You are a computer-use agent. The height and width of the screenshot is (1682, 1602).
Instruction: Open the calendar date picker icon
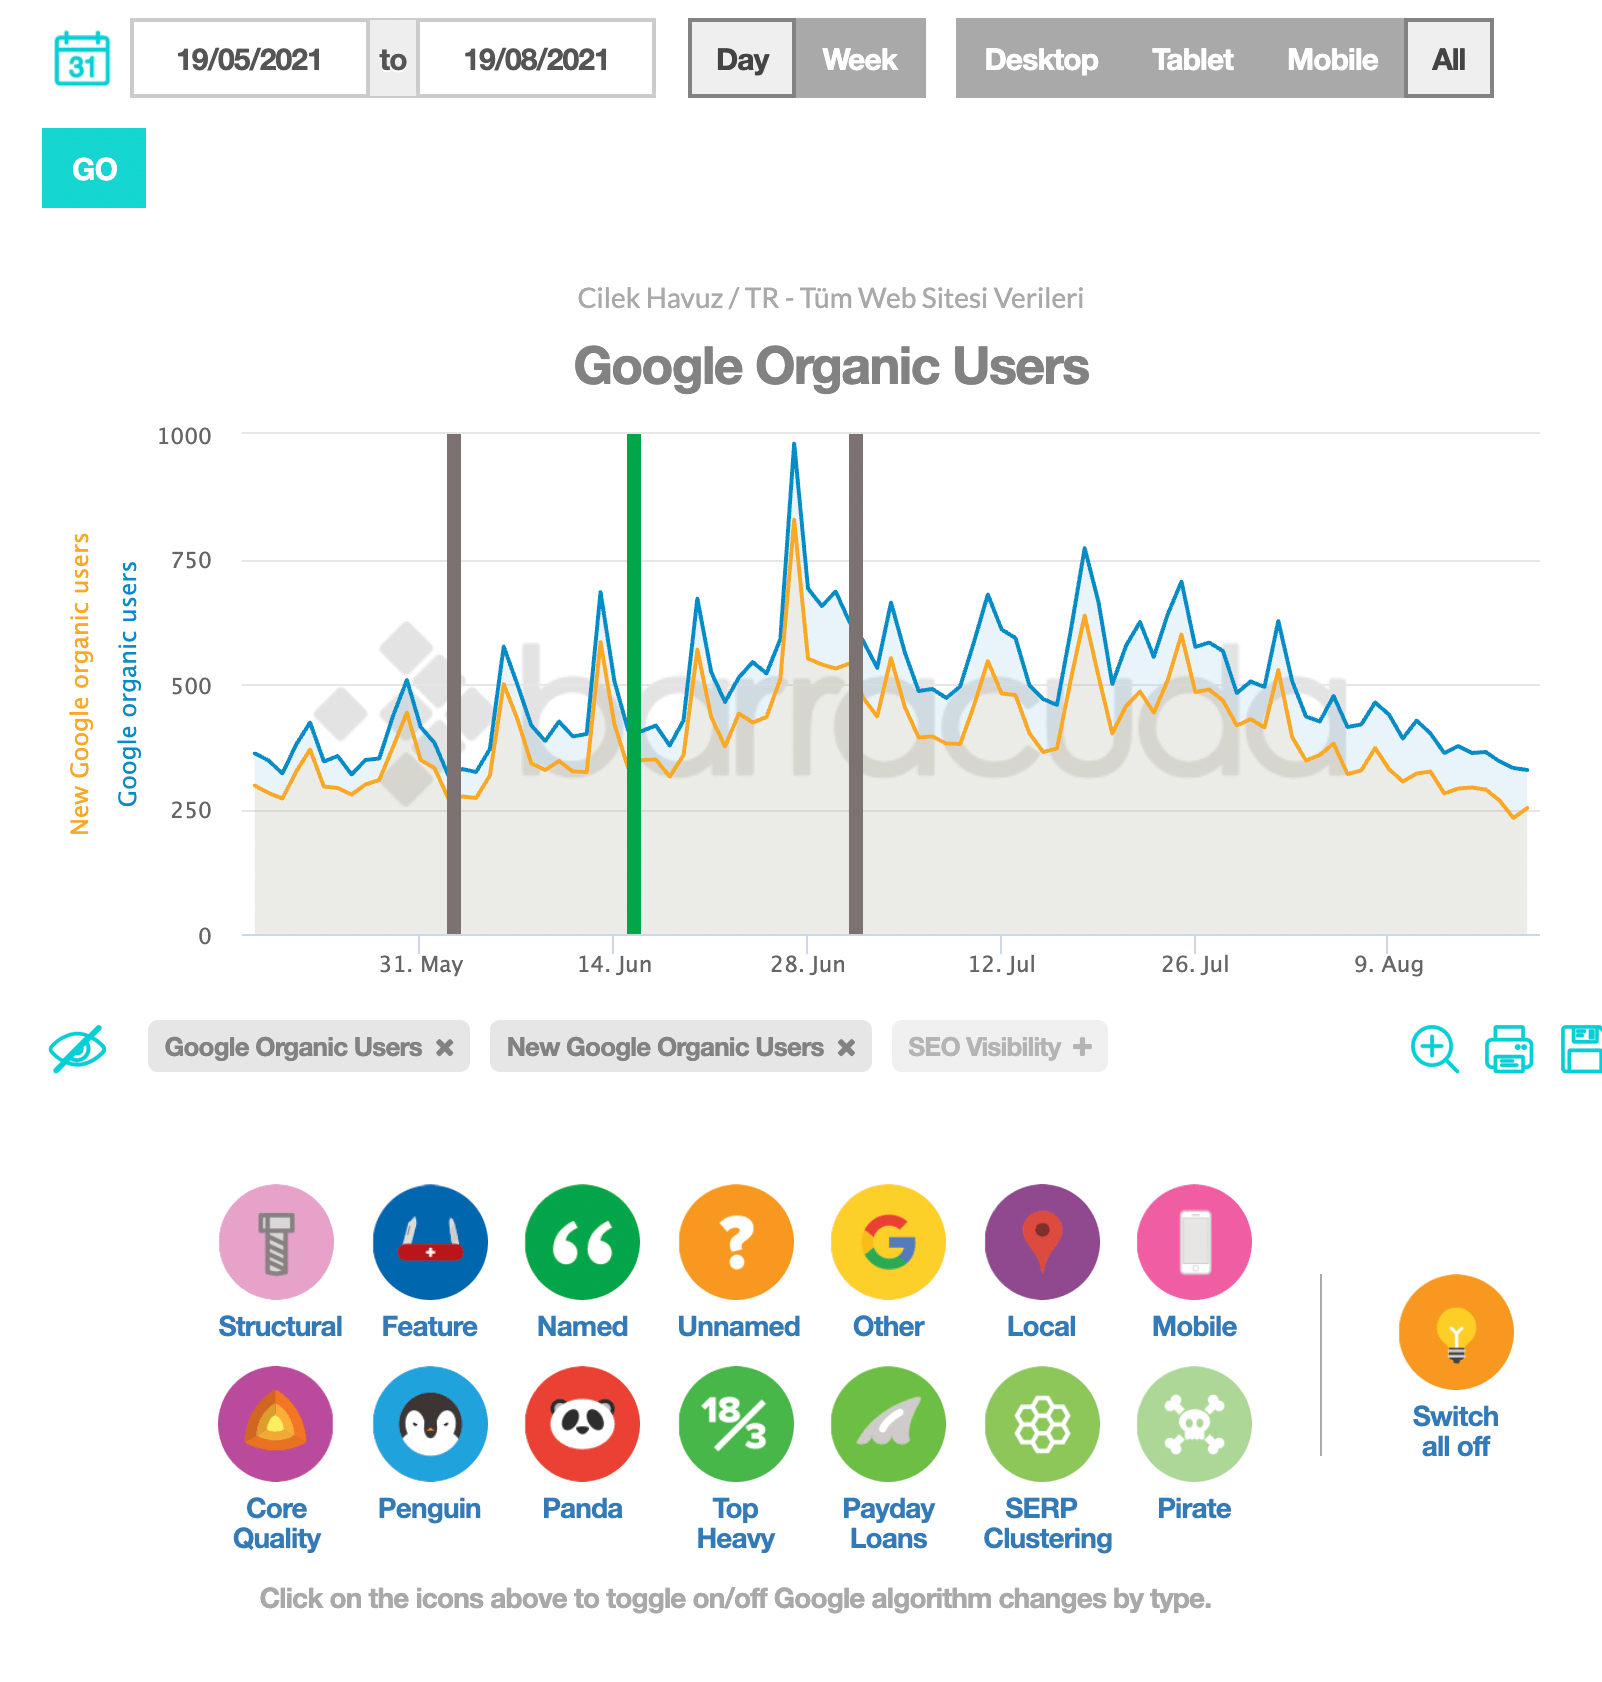(x=82, y=58)
